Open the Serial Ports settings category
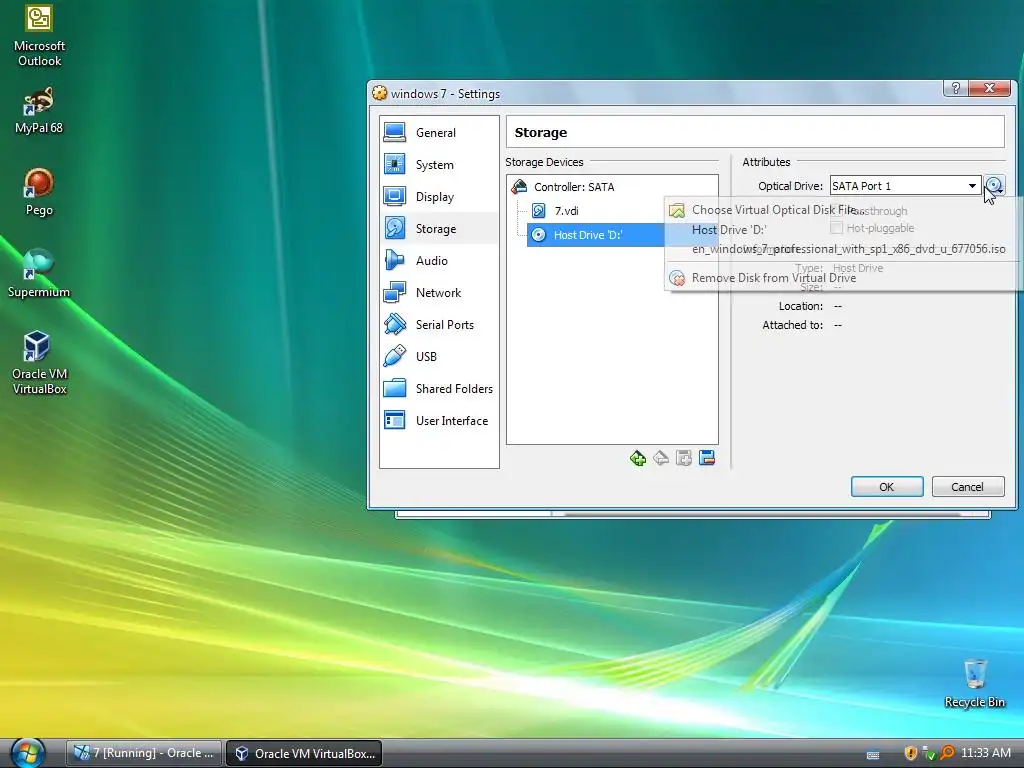 click(439, 325)
